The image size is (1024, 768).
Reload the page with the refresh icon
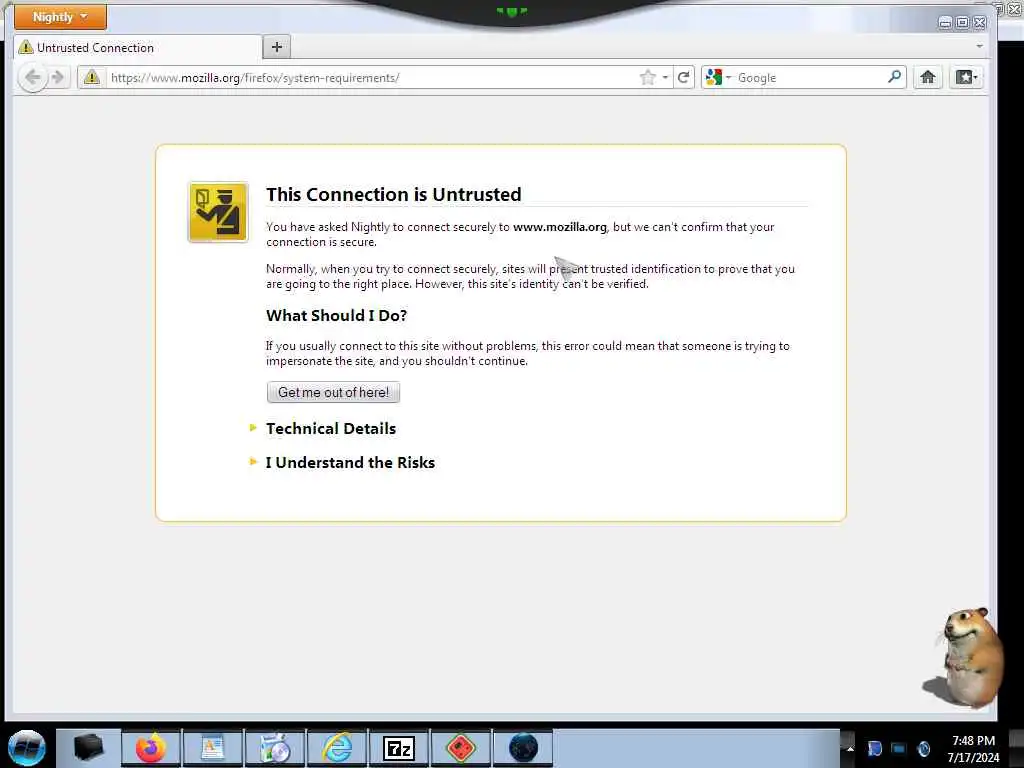(683, 78)
